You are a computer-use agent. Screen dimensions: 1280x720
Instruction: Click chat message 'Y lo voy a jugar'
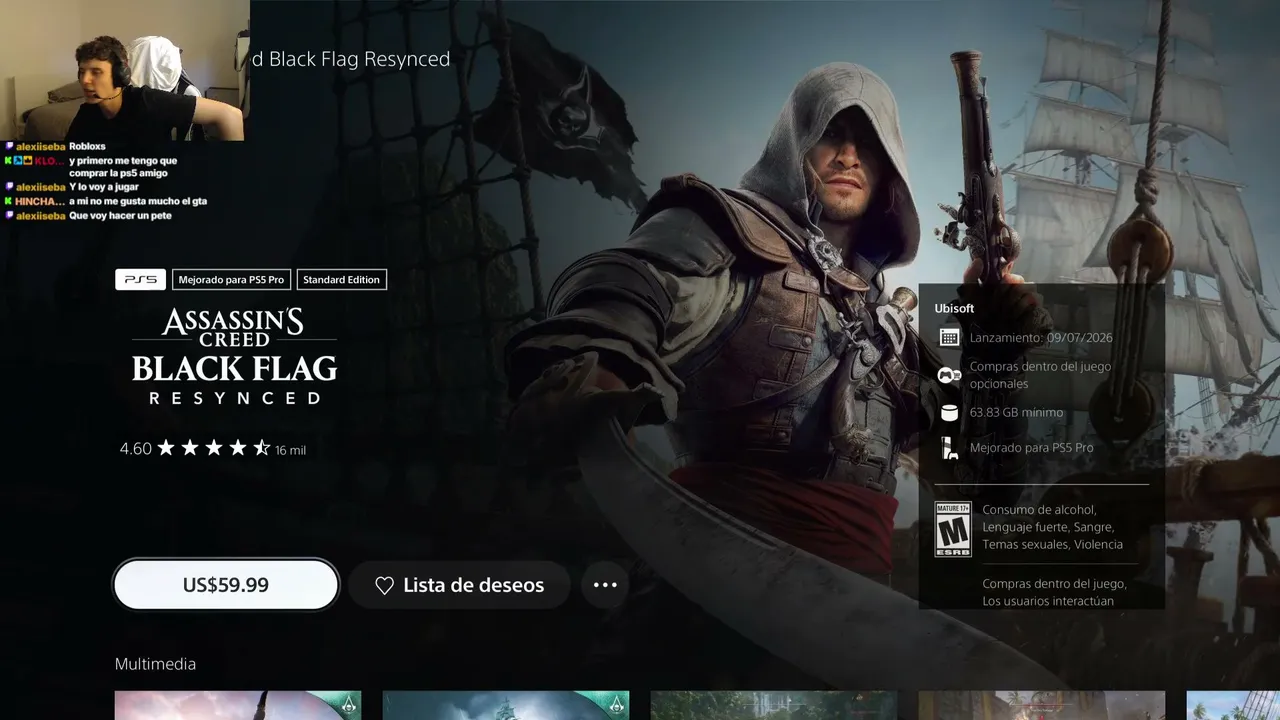[104, 187]
